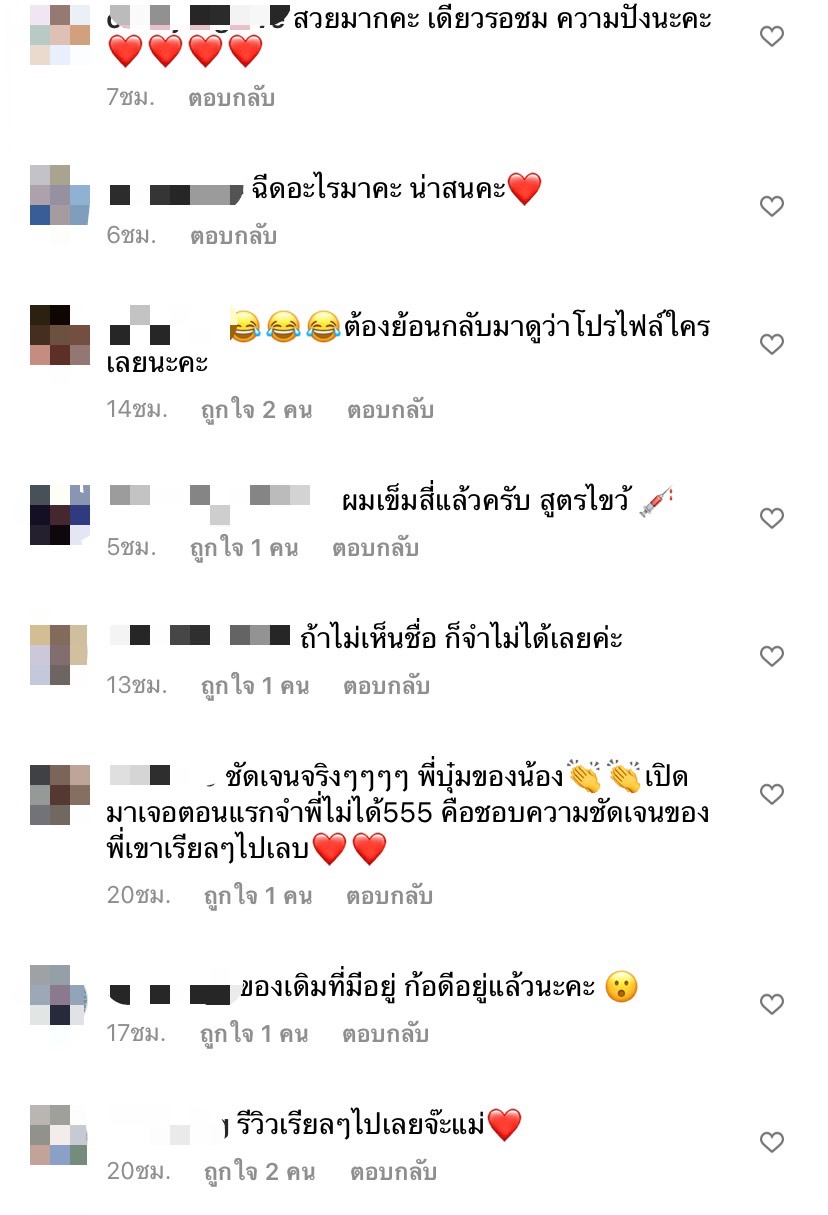Reply to the 13ชม. comment
This screenshot has height=1215, width=828.
pos(386,686)
